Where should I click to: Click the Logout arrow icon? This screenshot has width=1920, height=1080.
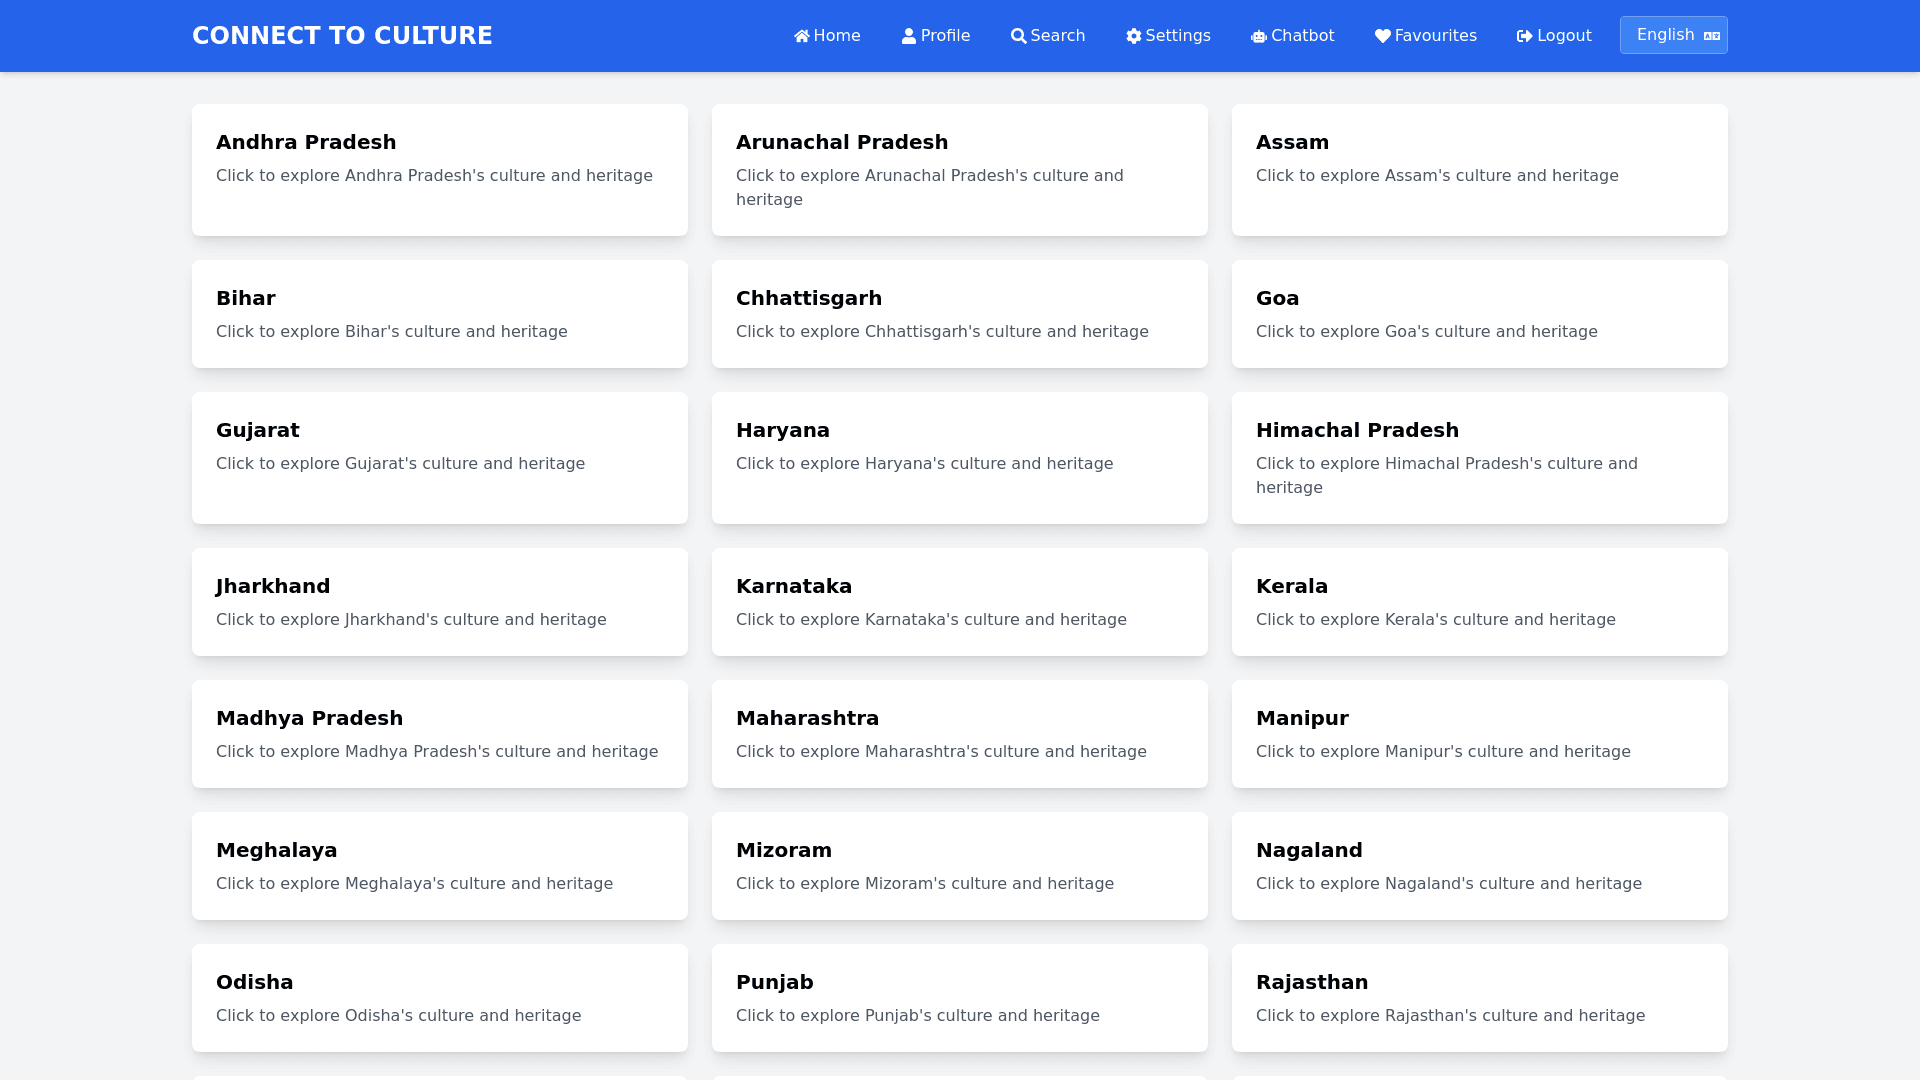[1524, 36]
